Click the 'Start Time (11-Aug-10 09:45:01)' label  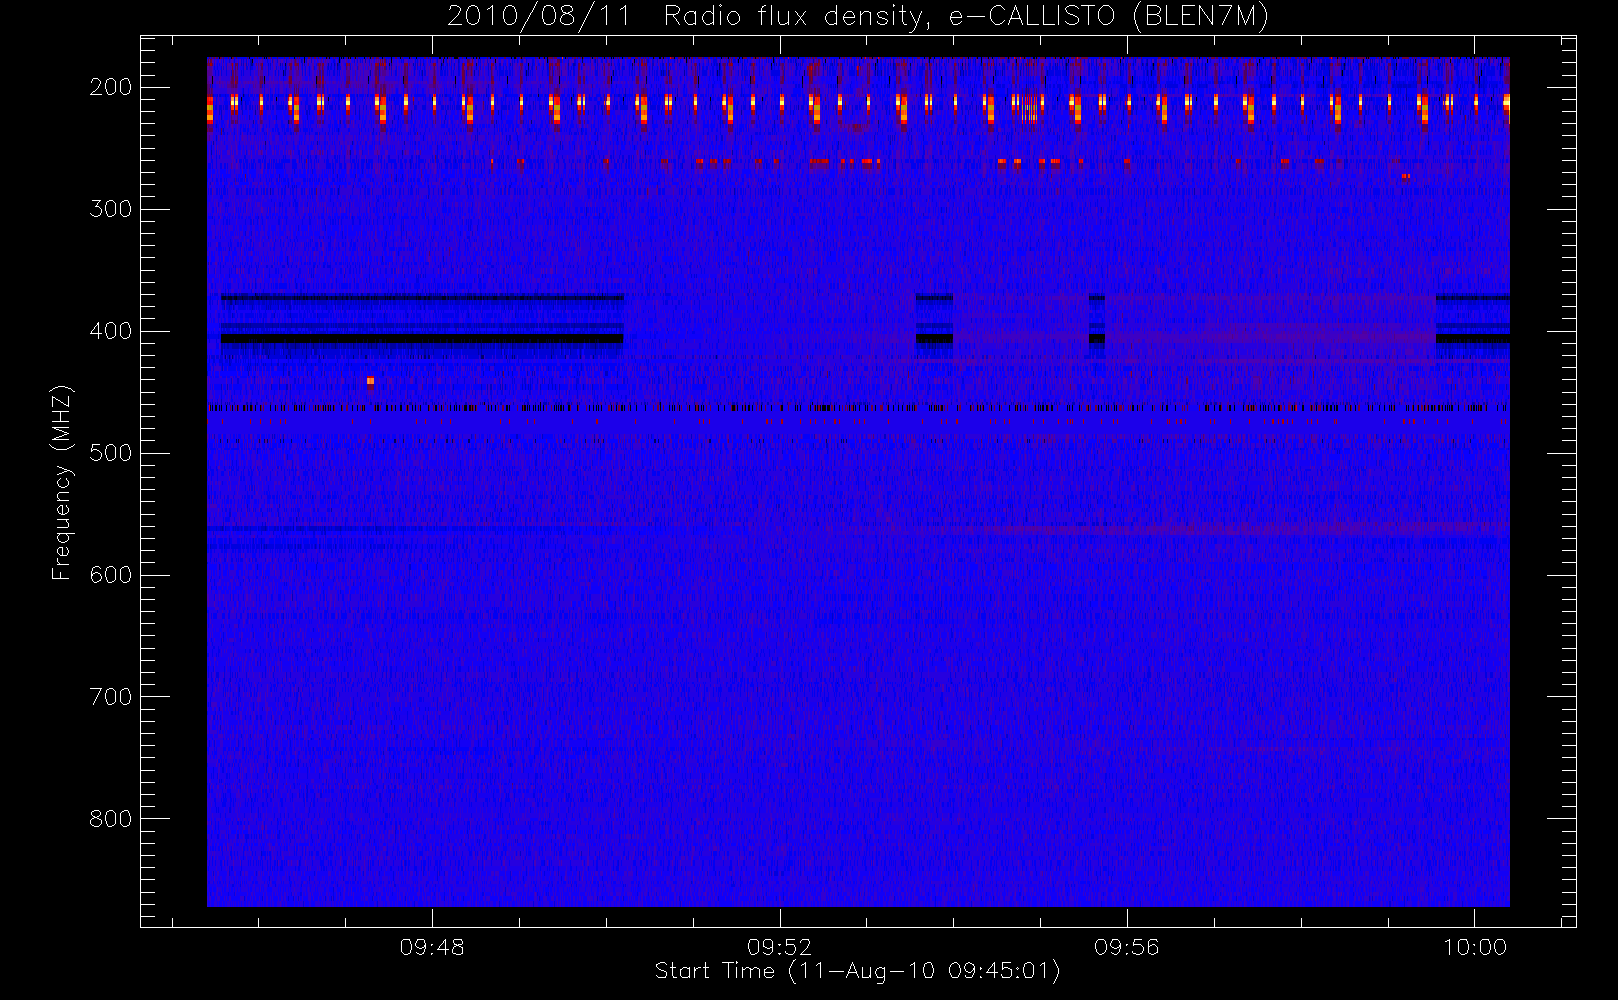(x=857, y=971)
